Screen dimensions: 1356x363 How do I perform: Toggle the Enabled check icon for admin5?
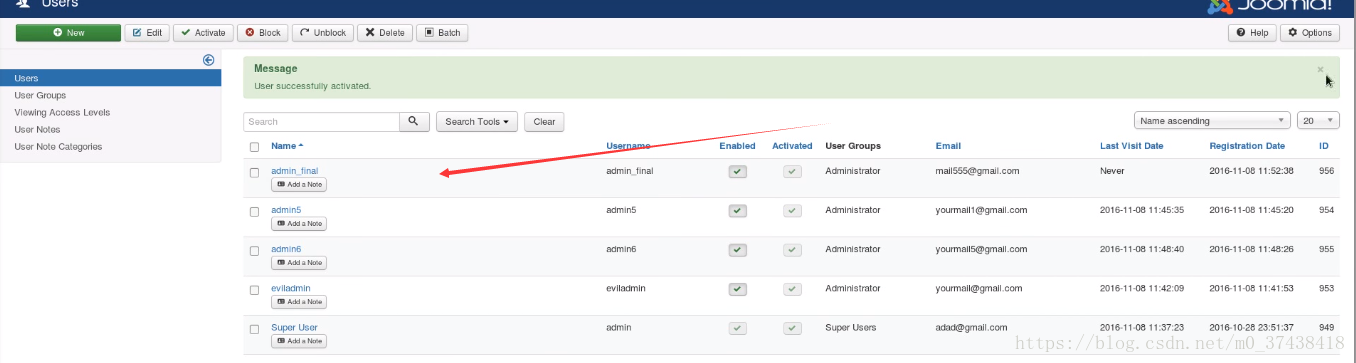pyautogui.click(x=738, y=211)
